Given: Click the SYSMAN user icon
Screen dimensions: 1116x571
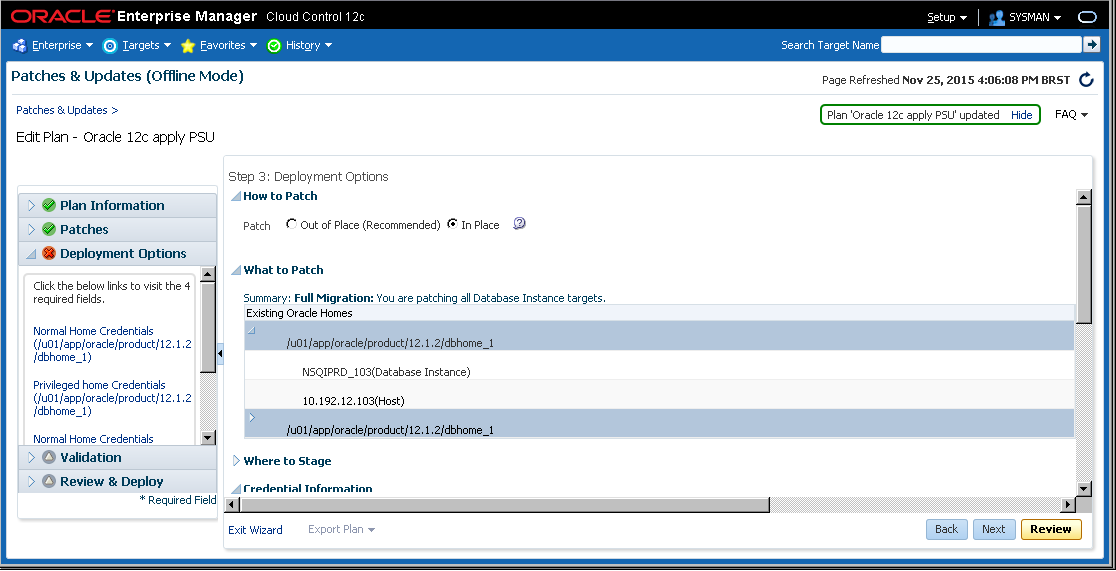Looking at the screenshot, I should click(x=996, y=17).
